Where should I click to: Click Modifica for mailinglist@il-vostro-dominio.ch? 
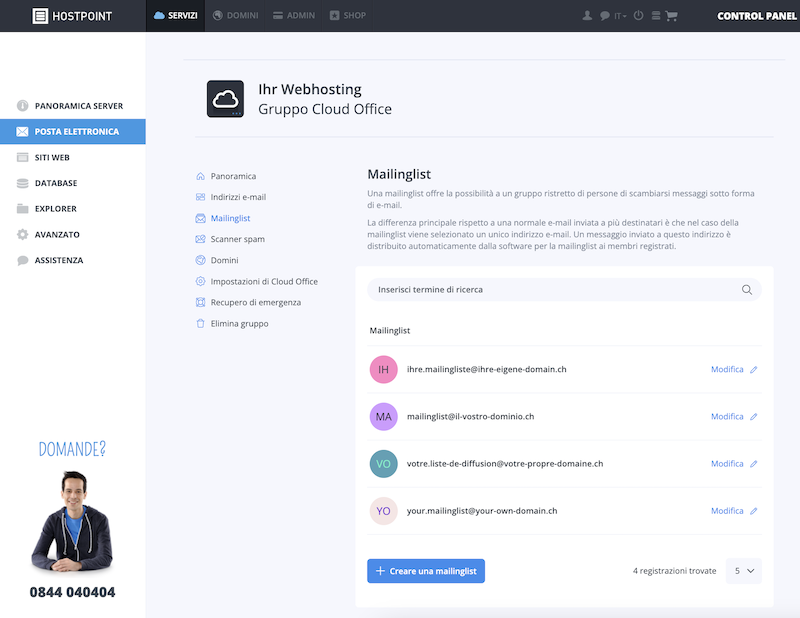734,416
